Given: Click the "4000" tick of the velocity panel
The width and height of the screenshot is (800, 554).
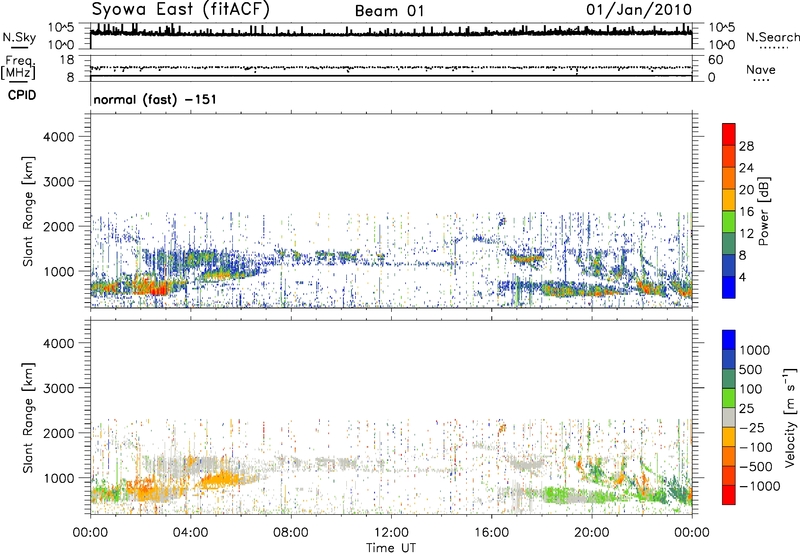Looking at the screenshot, I should (58, 343).
